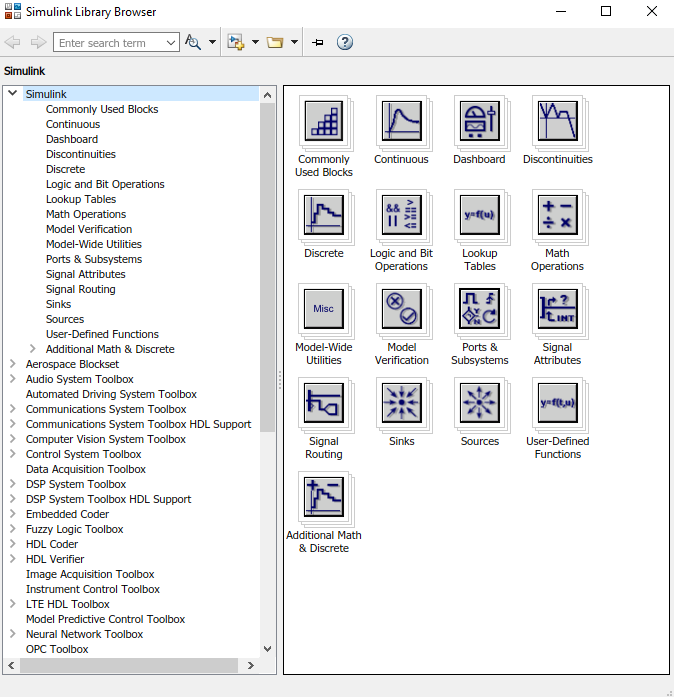Open the Discrete library icon

coord(324,215)
